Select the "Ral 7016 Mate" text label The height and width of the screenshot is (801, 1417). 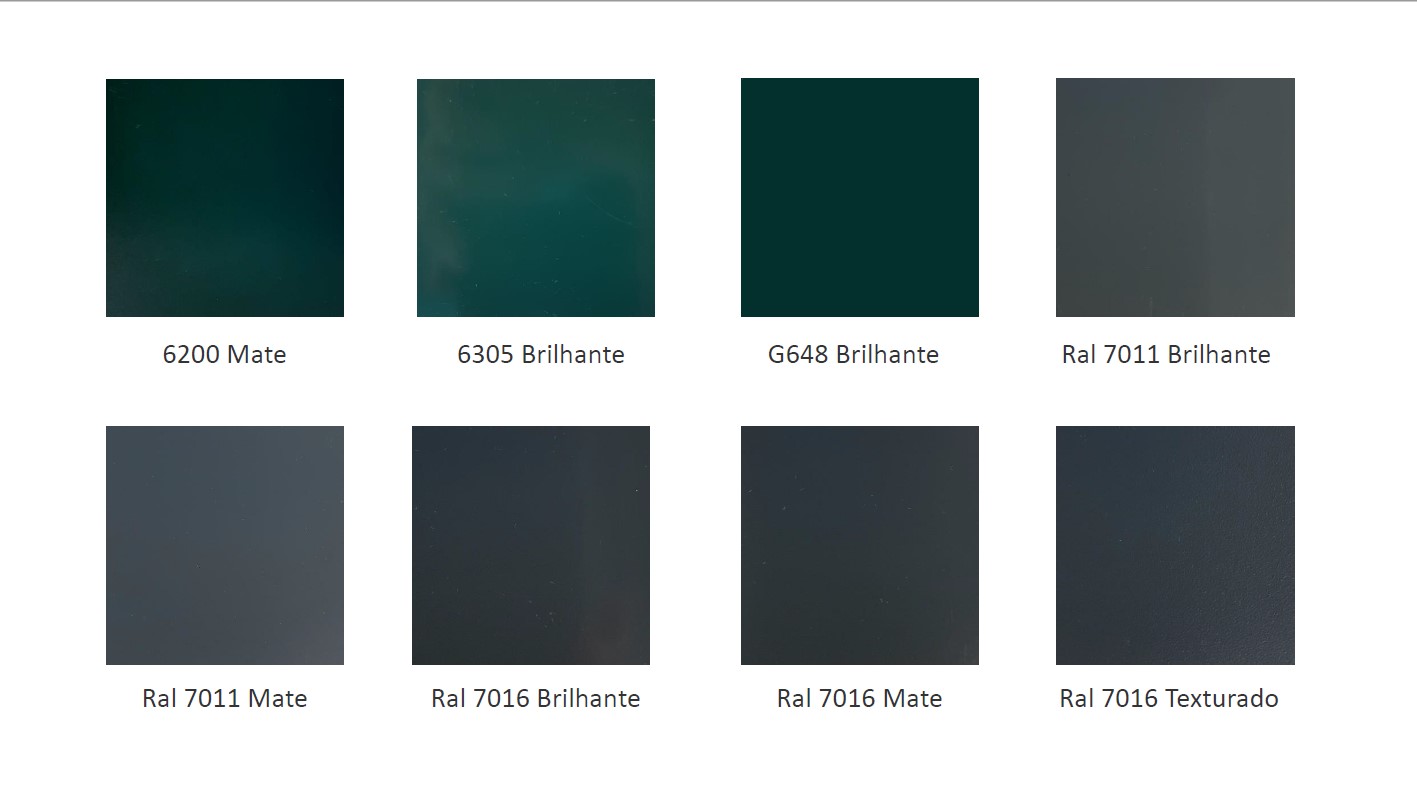pos(859,698)
